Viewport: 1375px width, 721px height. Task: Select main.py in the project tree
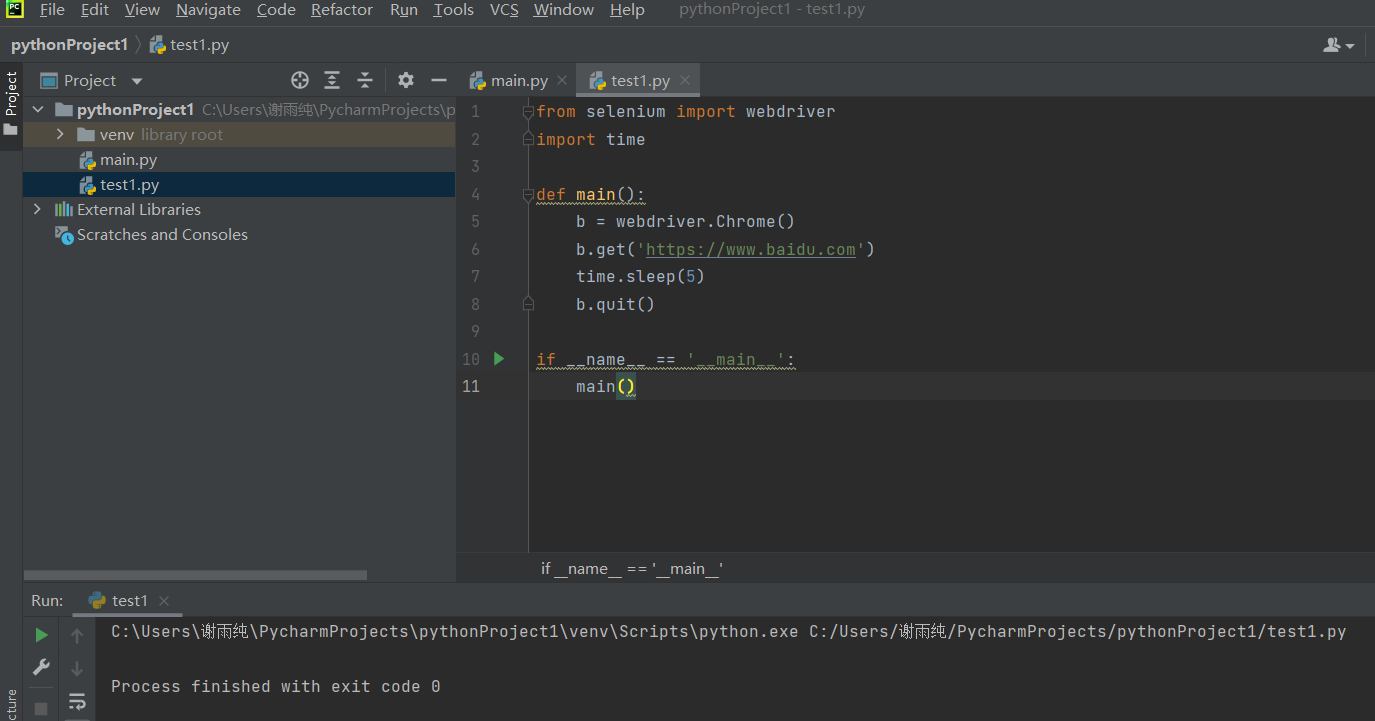(239, 159)
